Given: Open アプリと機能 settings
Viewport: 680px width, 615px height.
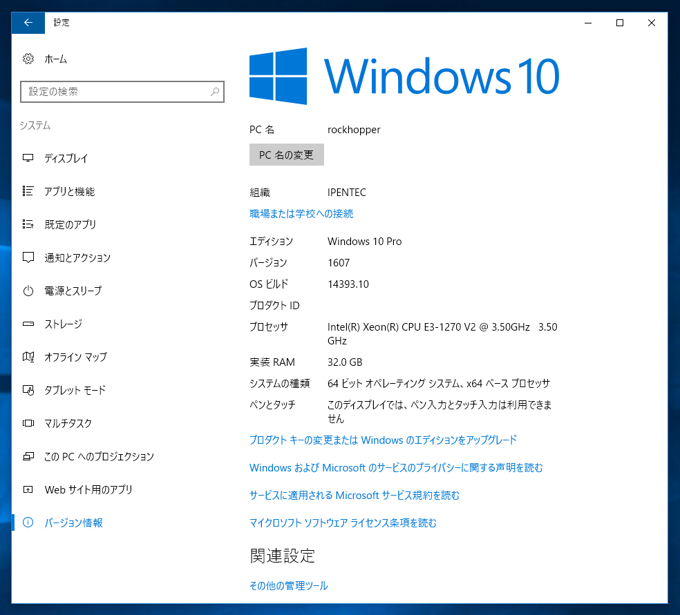Looking at the screenshot, I should (x=69, y=191).
